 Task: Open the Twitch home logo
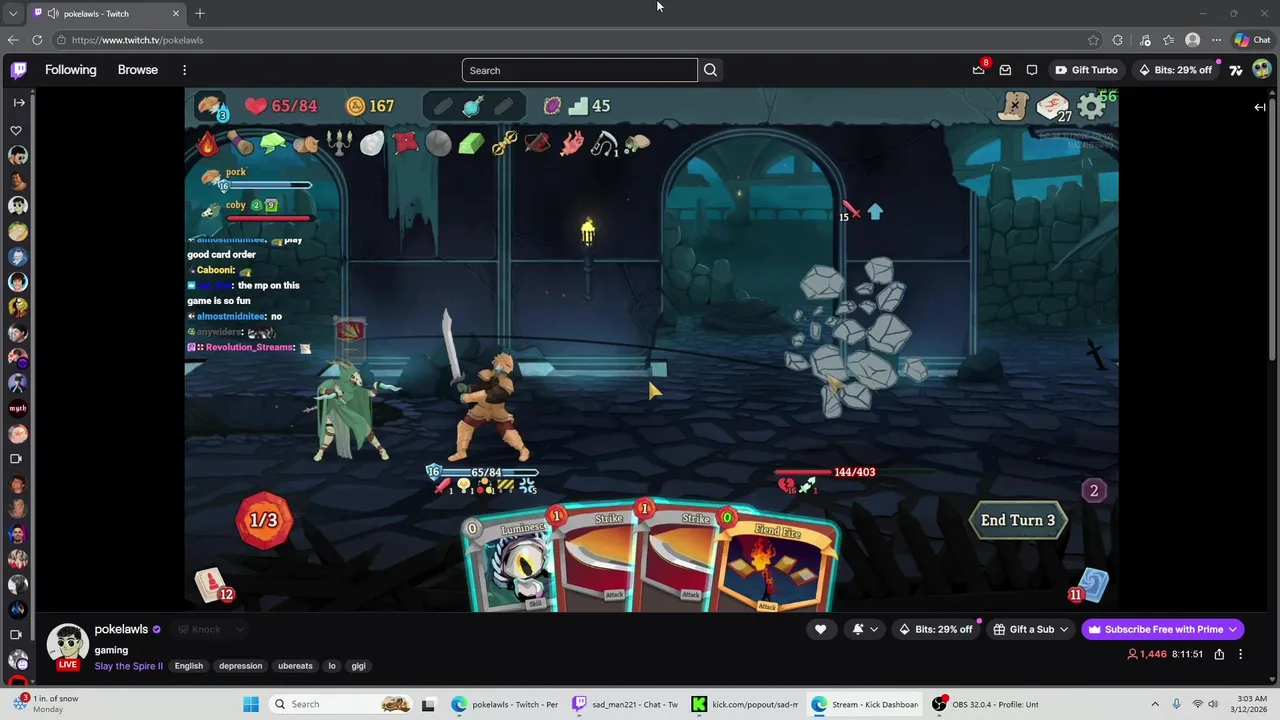tap(19, 70)
